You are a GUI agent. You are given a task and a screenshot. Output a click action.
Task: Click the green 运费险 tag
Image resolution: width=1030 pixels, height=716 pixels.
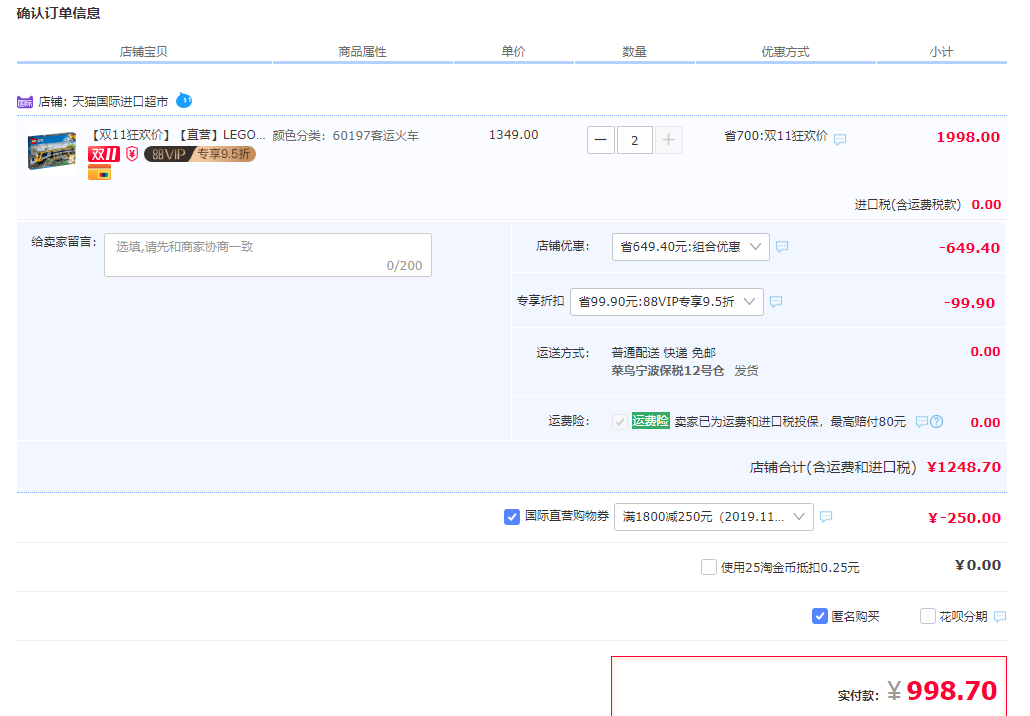coord(650,421)
